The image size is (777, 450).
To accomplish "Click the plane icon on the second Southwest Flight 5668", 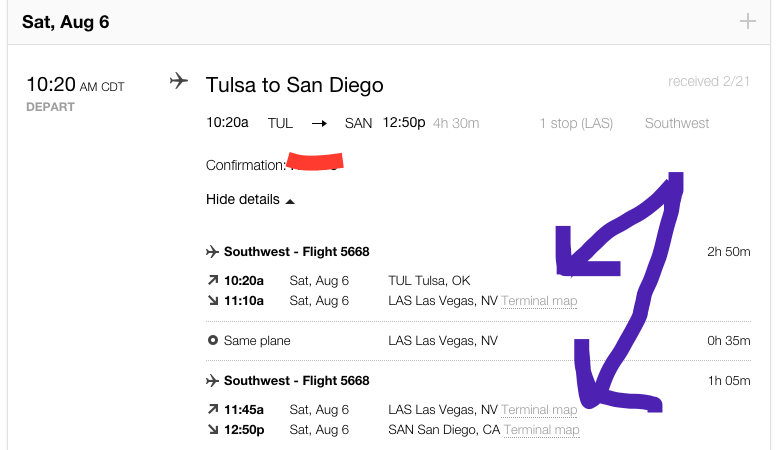I will [x=212, y=380].
